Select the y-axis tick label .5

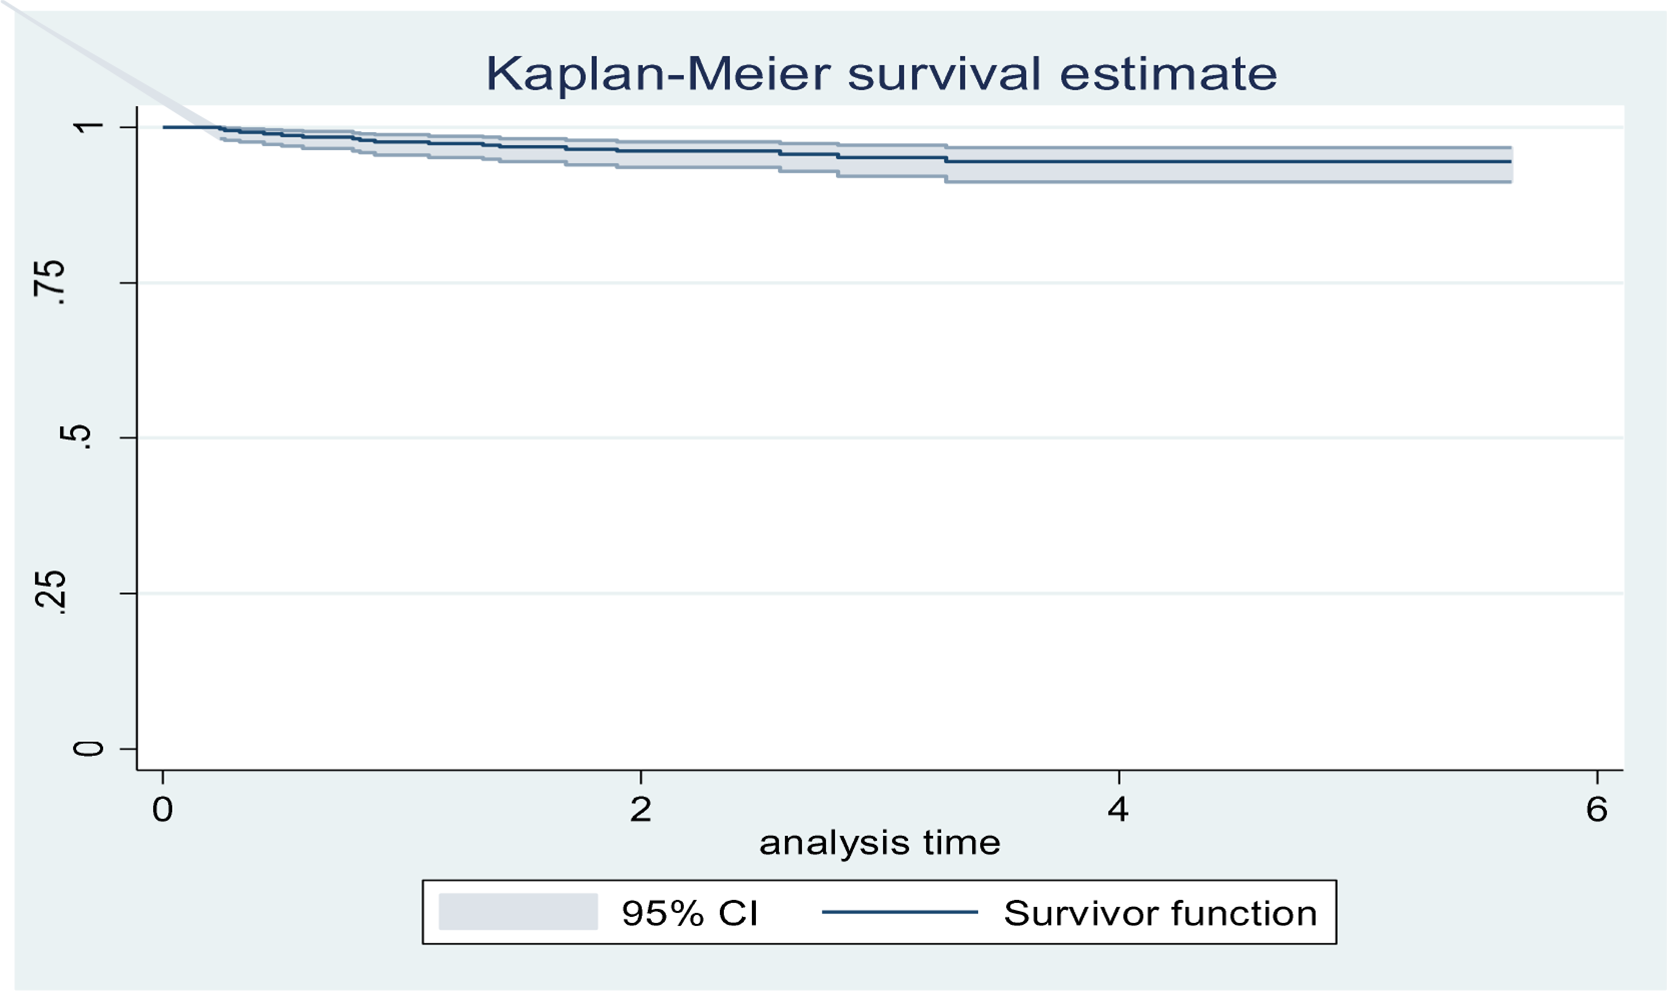click(76, 437)
